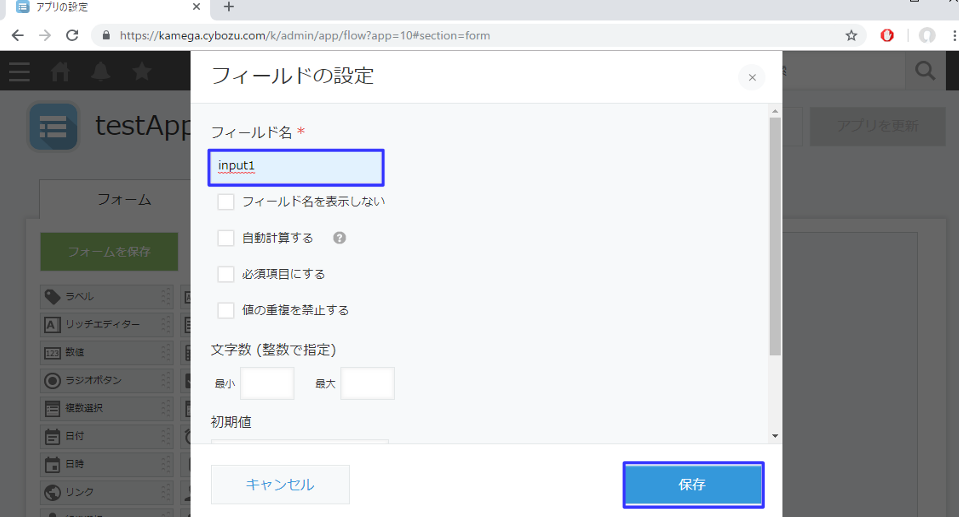Check the hide field name (フィールド名を表示しない) checkbox
Screen dimensions: 959x517
[226, 202]
